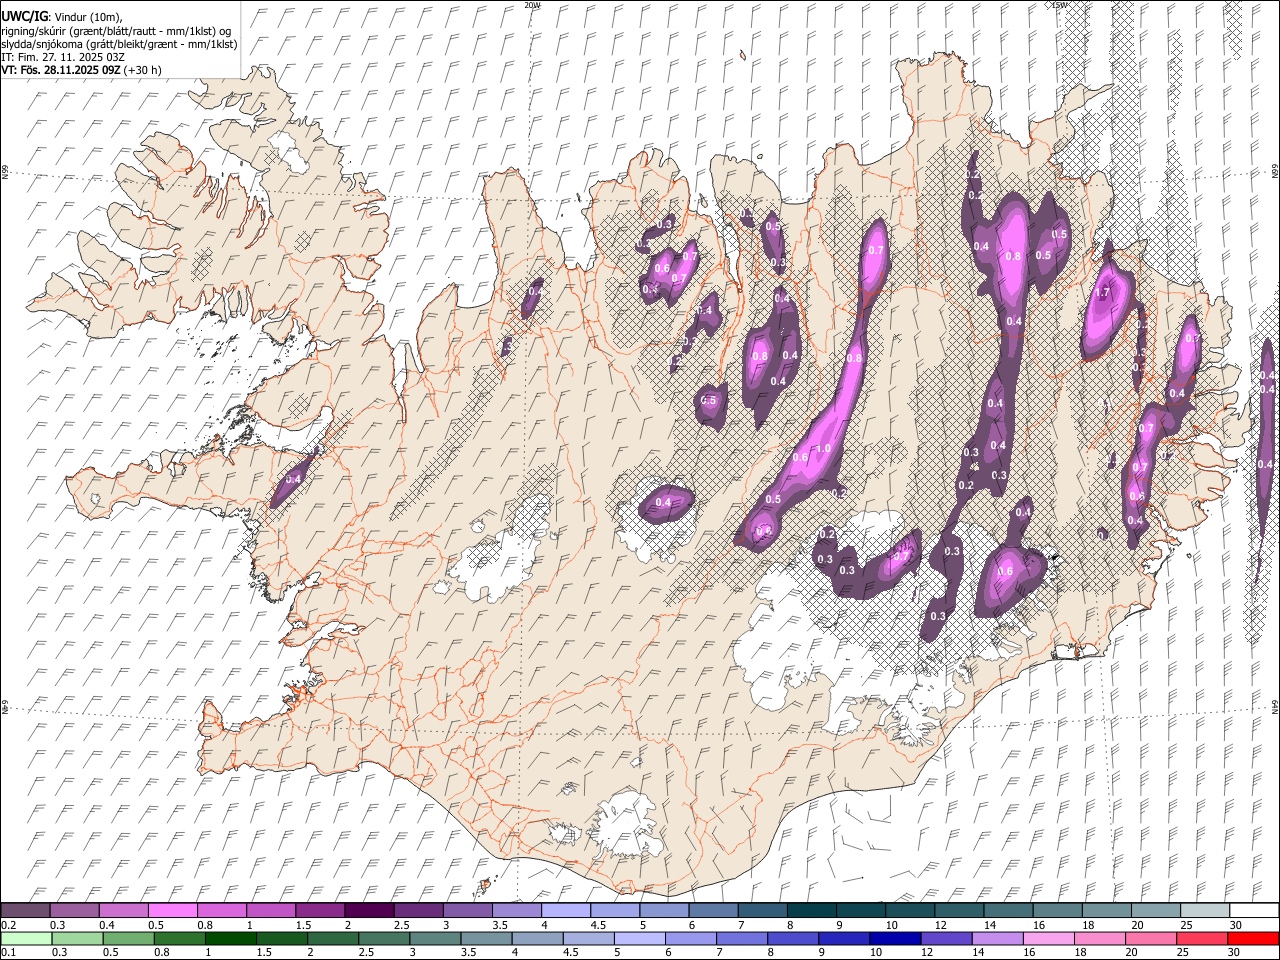This screenshot has height=960, width=1280.
Task: Pick the 3–3.5 violet snow scale swatch
Action: point(467,911)
